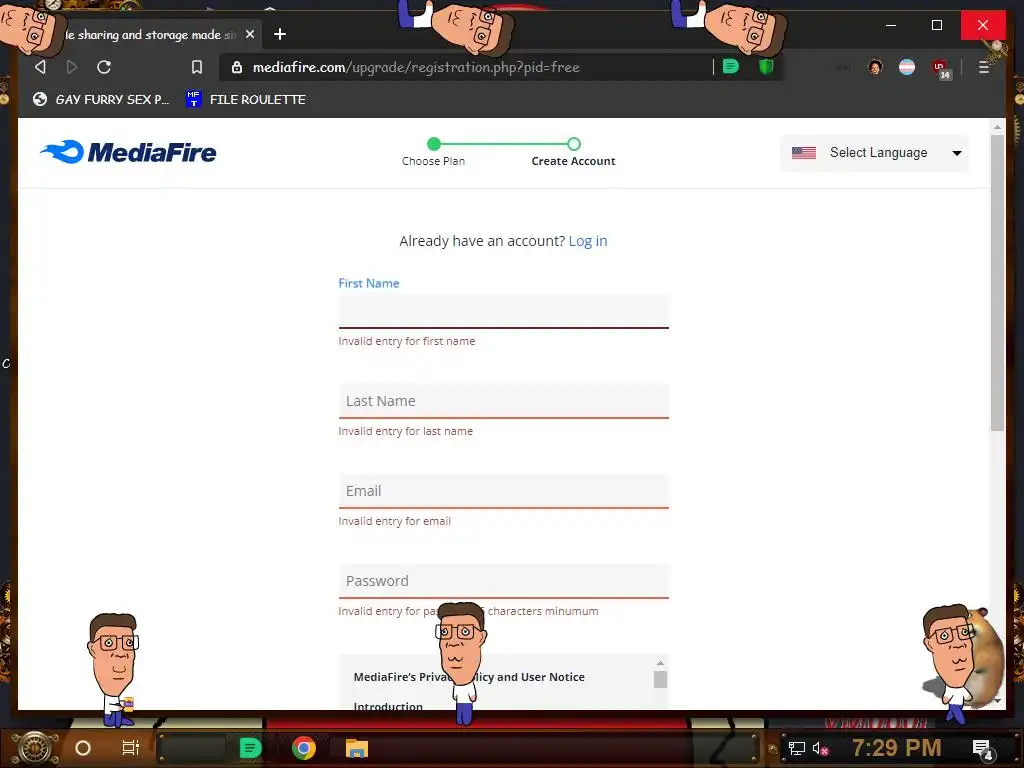The height and width of the screenshot is (768, 1024).
Task: Click the 'Introduction' heading in privacy notice
Action: point(388,706)
